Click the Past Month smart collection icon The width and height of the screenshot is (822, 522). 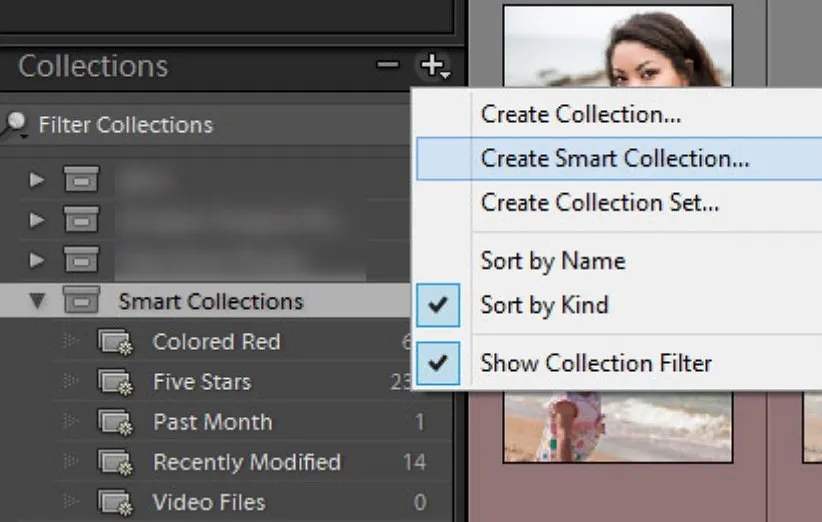[115, 422]
